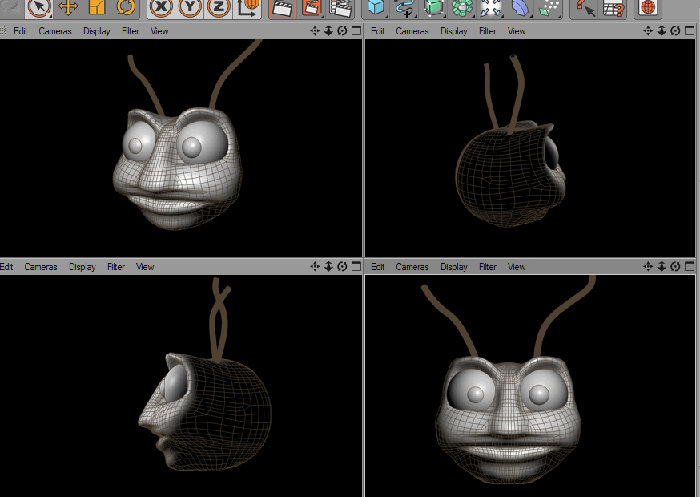Pick the Rotate tool
700x497 pixels.
pos(126,7)
